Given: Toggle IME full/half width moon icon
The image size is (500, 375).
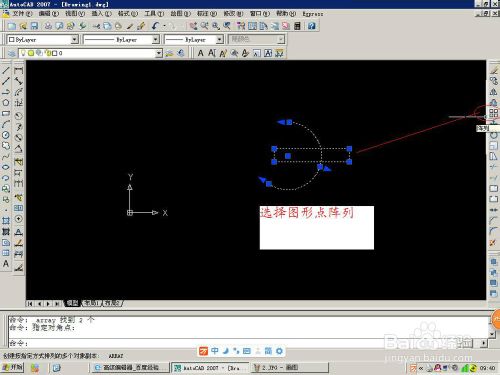Looking at the screenshot, I should (x=226, y=351).
